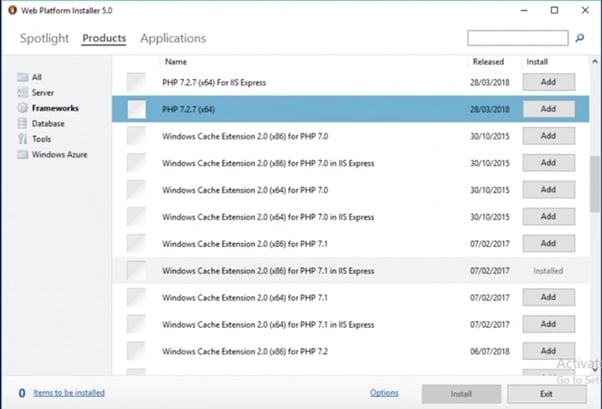Switch to the Spotlight tab

45,39
